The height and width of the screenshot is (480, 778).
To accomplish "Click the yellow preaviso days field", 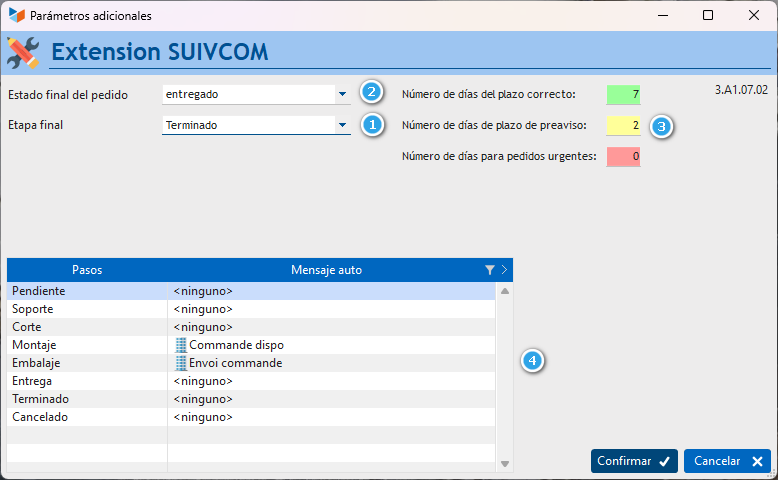I will (623, 125).
